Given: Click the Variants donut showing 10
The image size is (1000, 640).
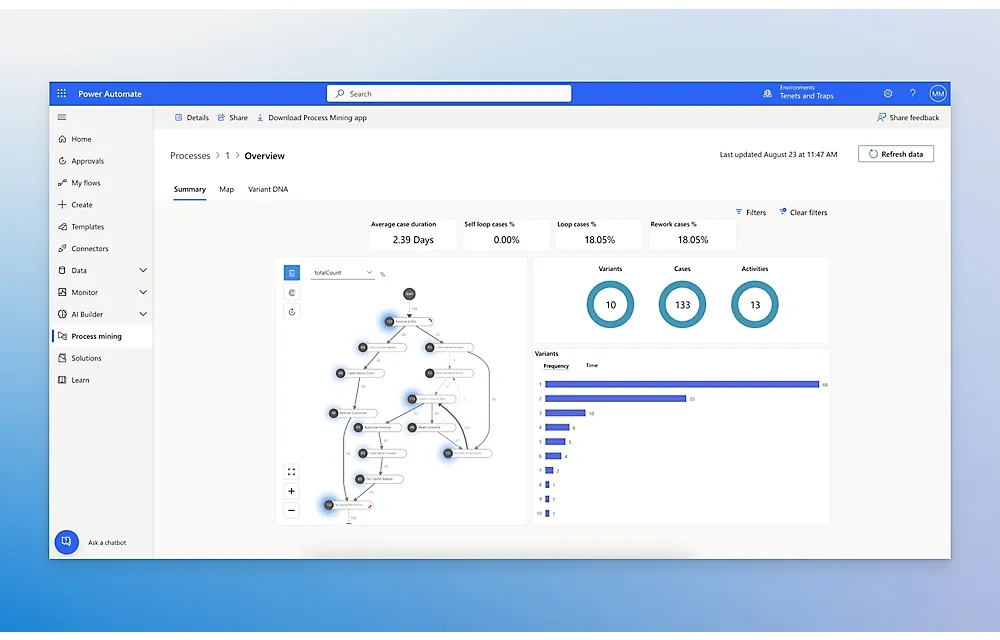Looking at the screenshot, I should click(610, 305).
